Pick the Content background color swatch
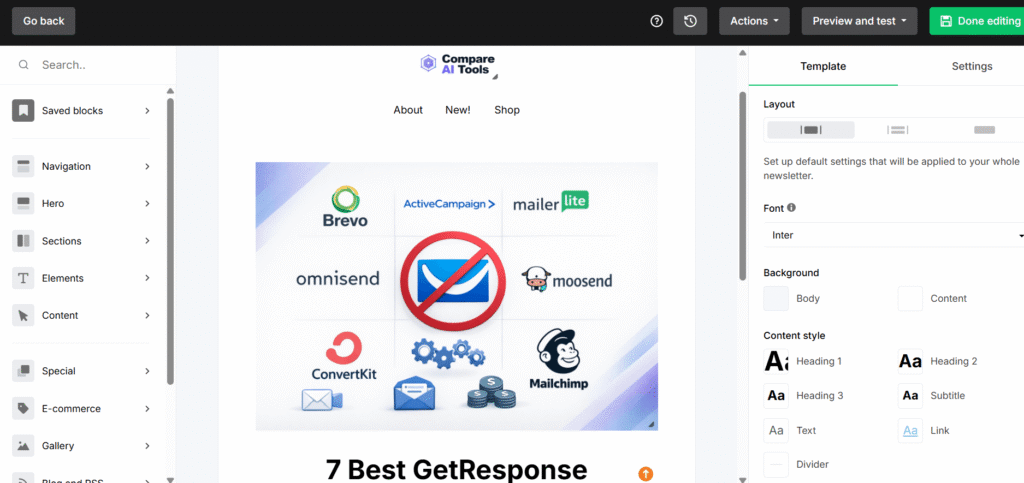1024x483 pixels. coord(910,298)
